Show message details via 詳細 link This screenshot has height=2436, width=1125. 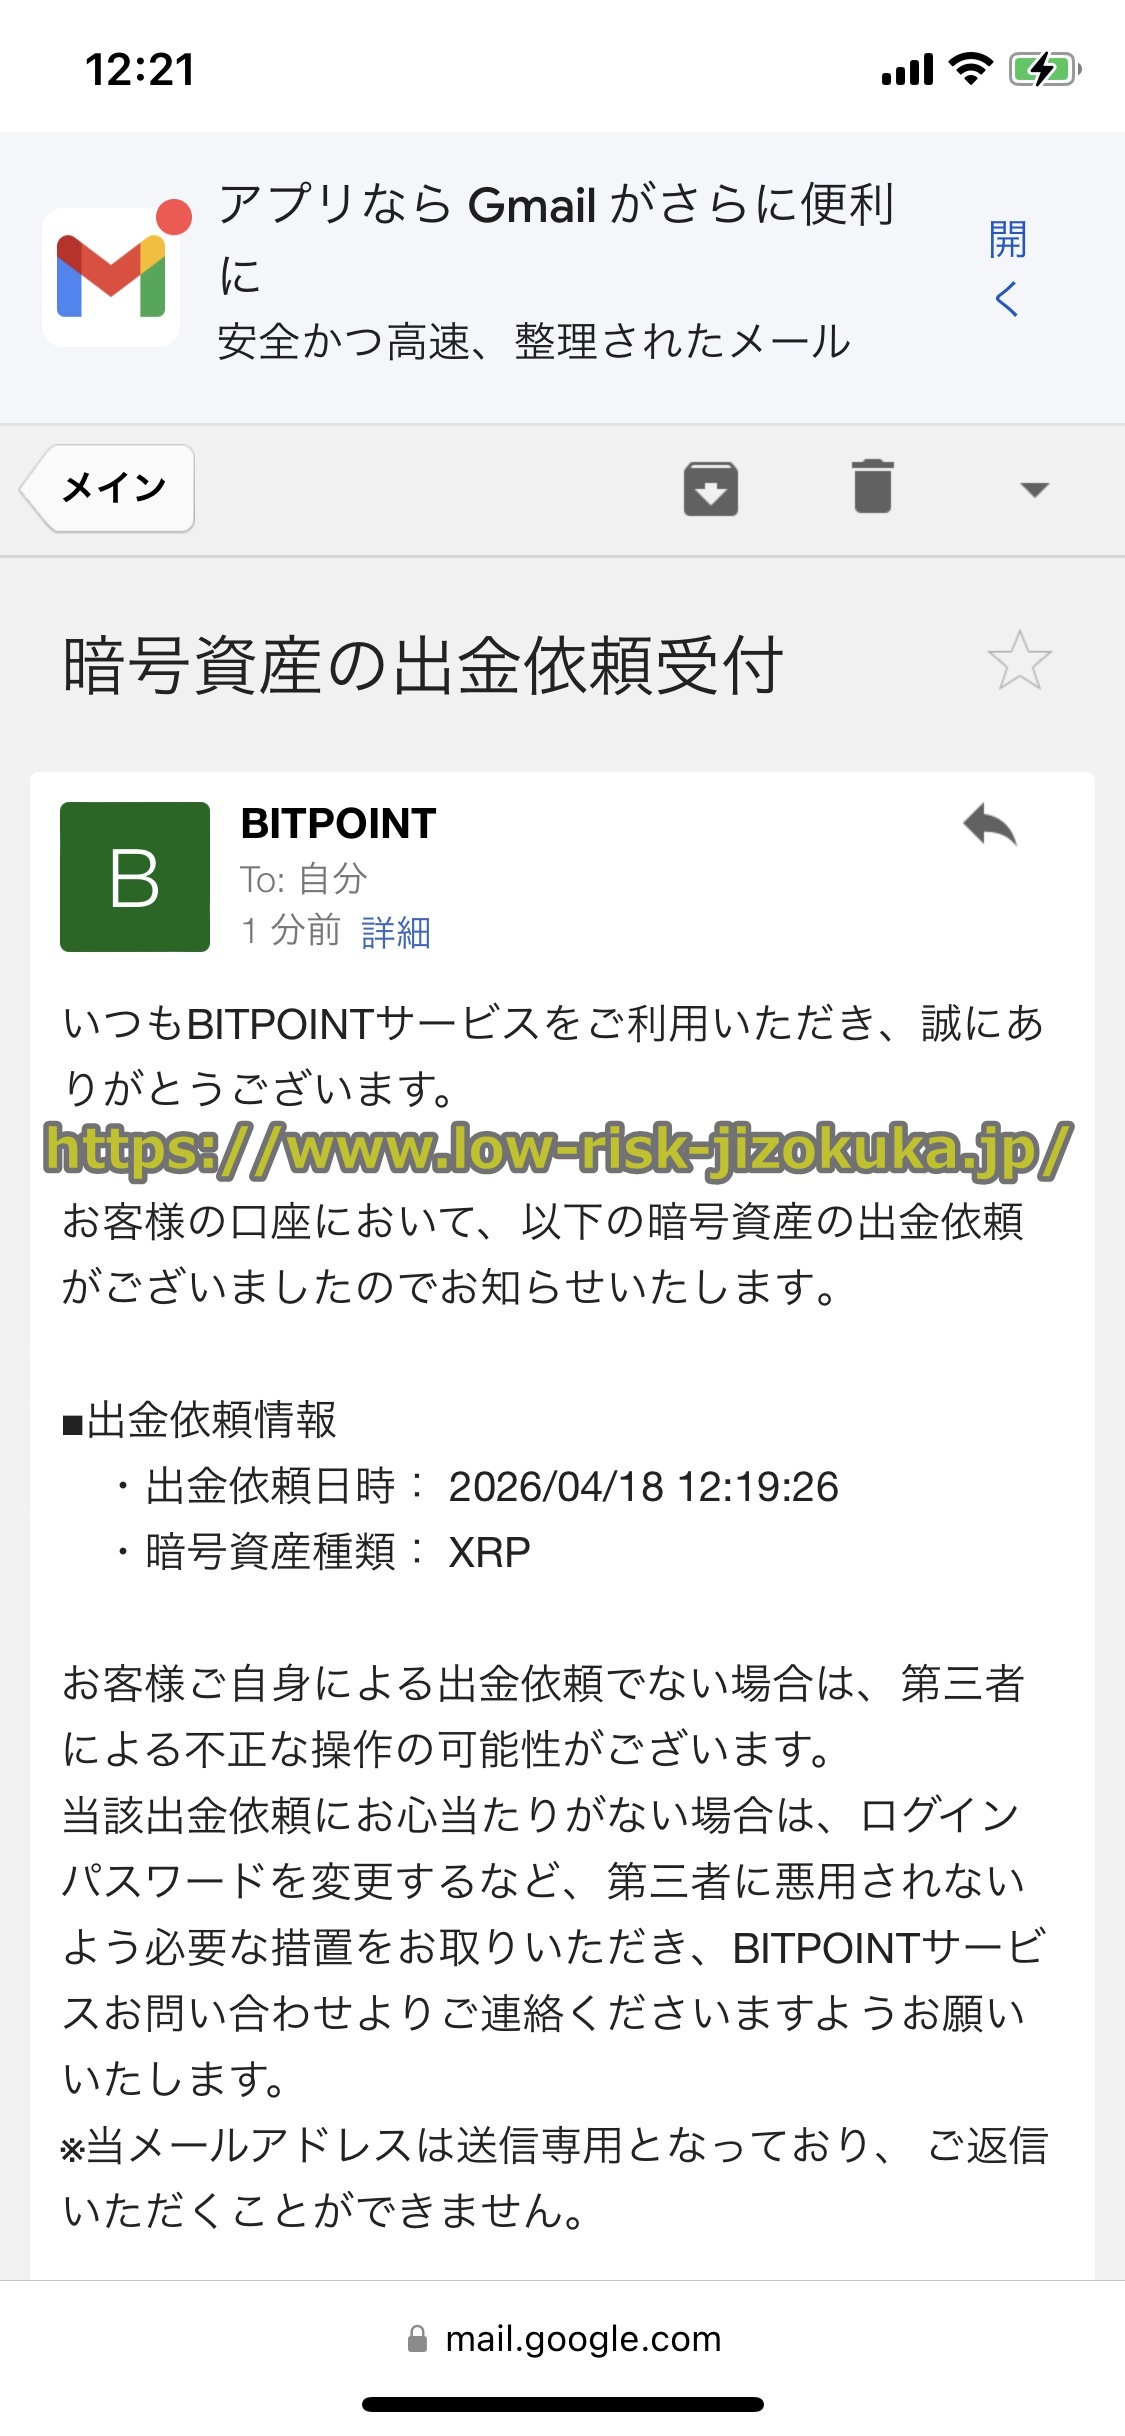[x=396, y=932]
